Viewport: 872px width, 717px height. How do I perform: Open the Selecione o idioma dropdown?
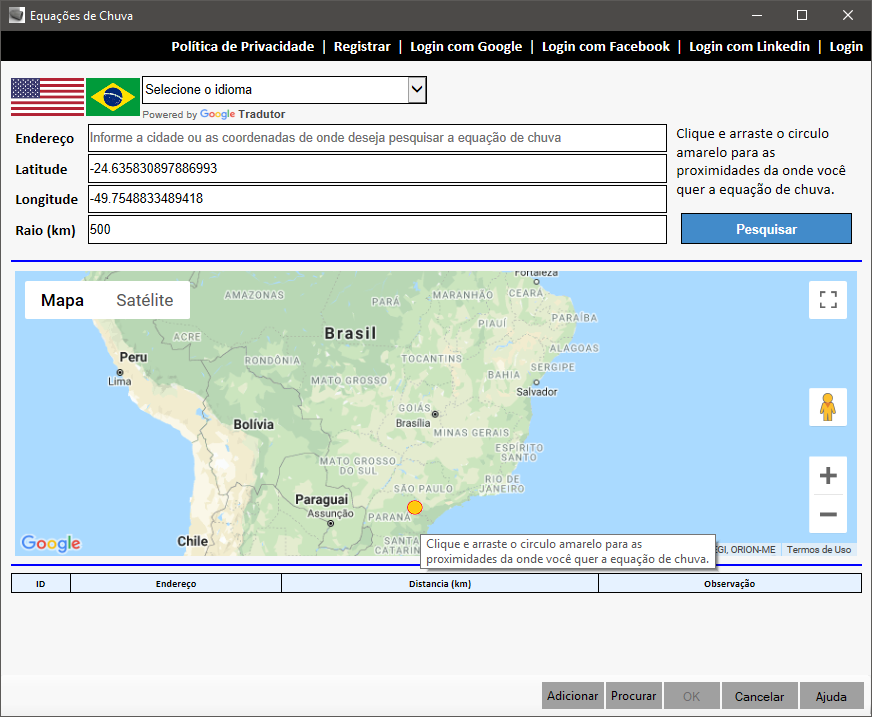284,90
